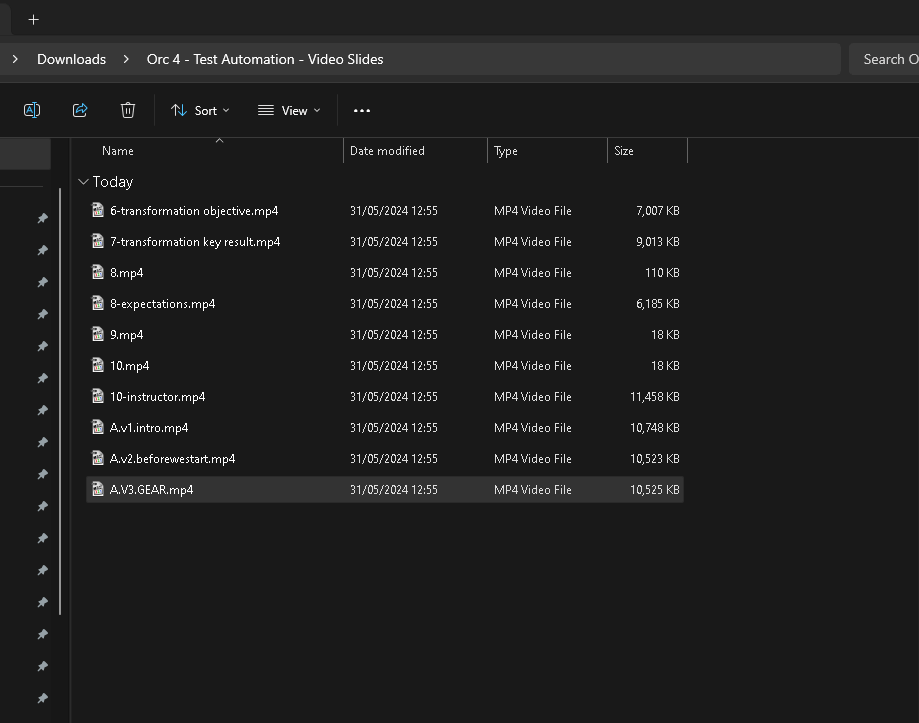Click the 6,185 KB size value
Screen dimensions: 919x723
658,304
